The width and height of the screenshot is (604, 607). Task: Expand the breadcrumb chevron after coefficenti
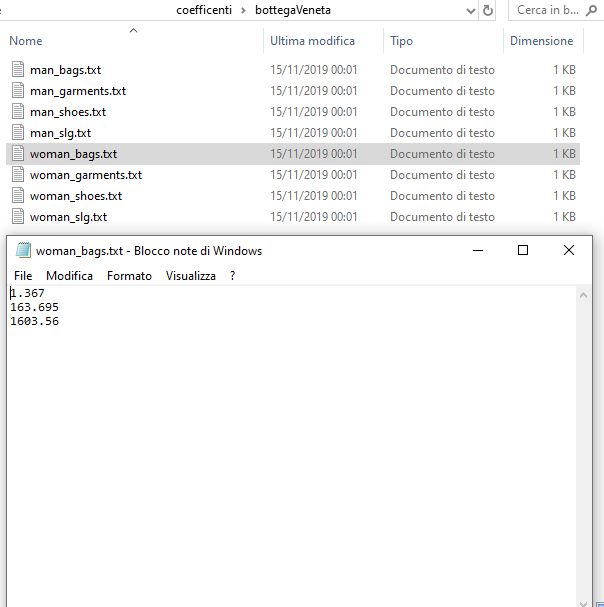pos(243,11)
